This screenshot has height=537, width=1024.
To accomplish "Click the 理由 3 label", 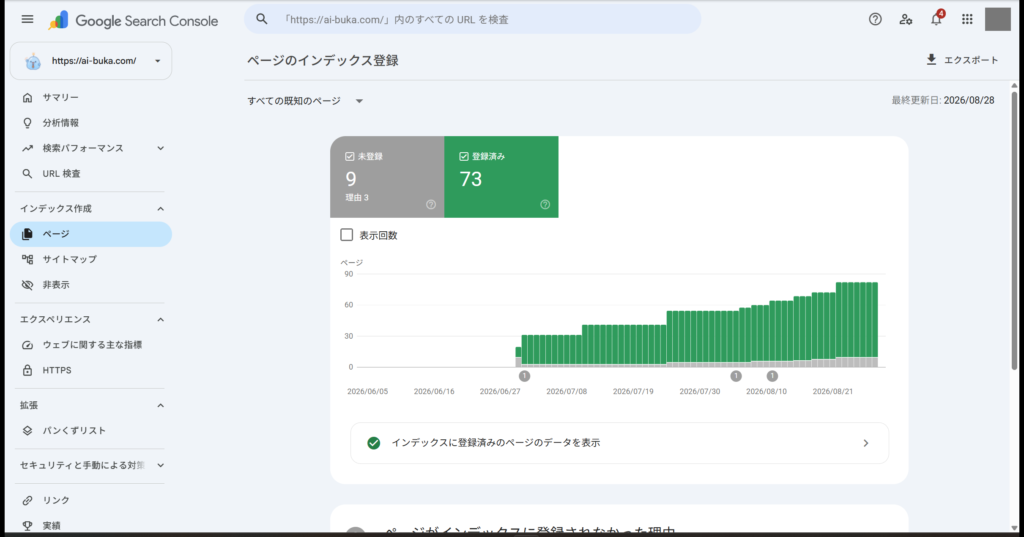I will tap(357, 197).
